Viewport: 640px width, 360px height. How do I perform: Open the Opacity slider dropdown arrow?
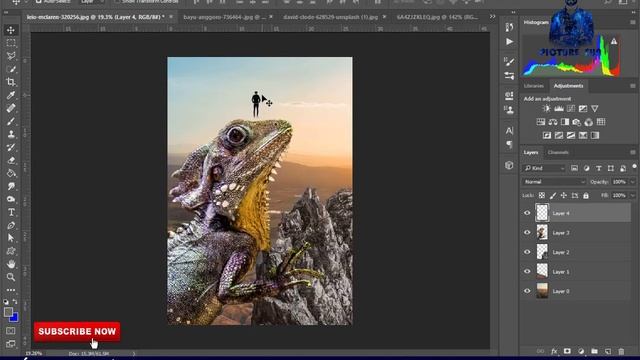[x=633, y=182]
